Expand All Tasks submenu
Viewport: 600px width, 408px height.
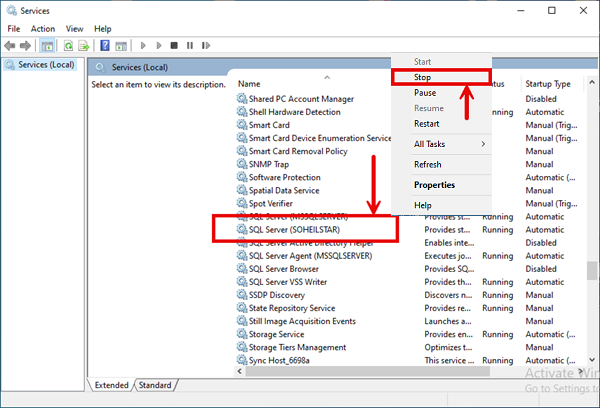coord(441,144)
